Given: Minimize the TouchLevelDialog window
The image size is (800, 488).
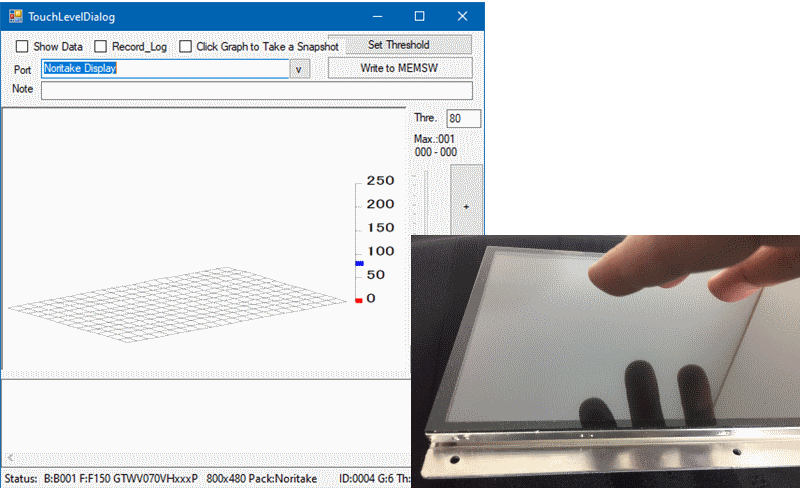Looking at the screenshot, I should tap(377, 16).
